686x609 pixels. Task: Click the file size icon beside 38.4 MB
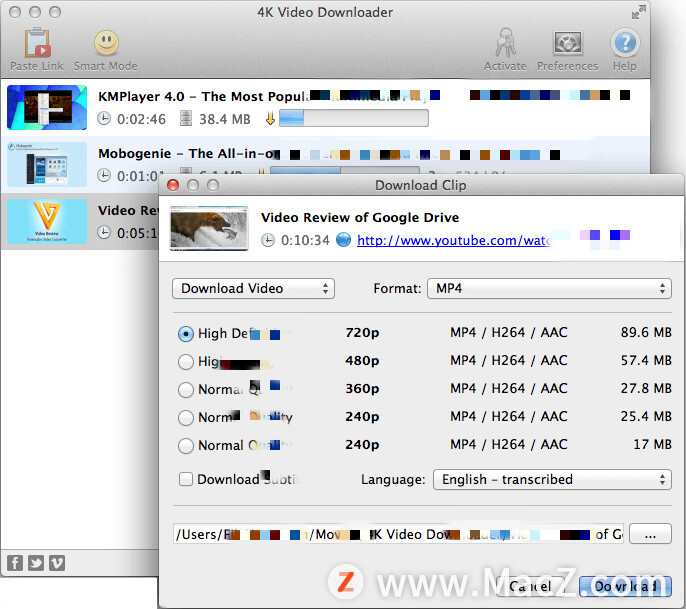coord(186,118)
